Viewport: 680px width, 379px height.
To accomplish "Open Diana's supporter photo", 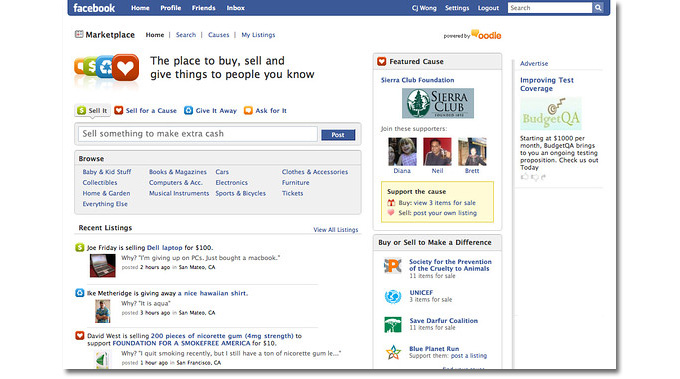I will point(402,151).
